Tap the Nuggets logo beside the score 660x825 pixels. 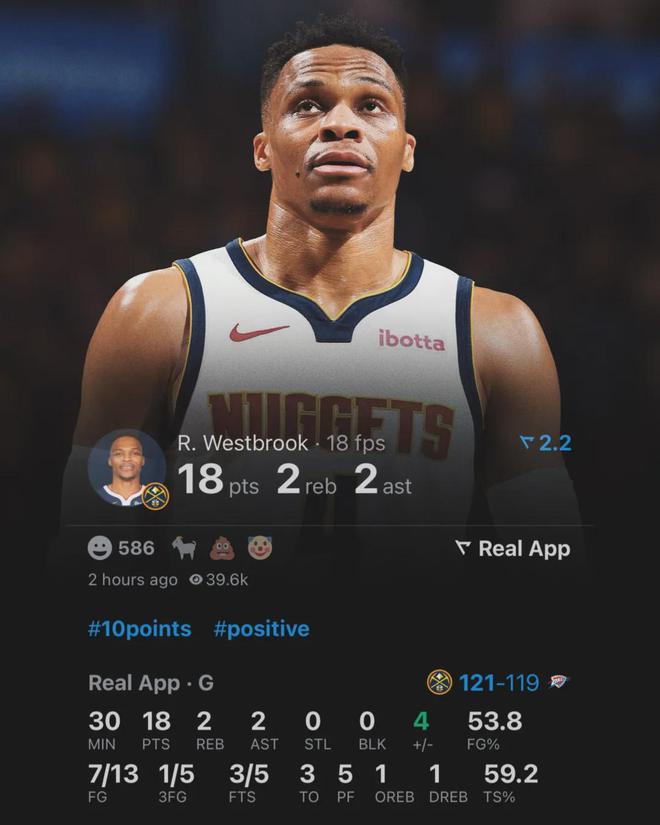pyautogui.click(x=439, y=682)
